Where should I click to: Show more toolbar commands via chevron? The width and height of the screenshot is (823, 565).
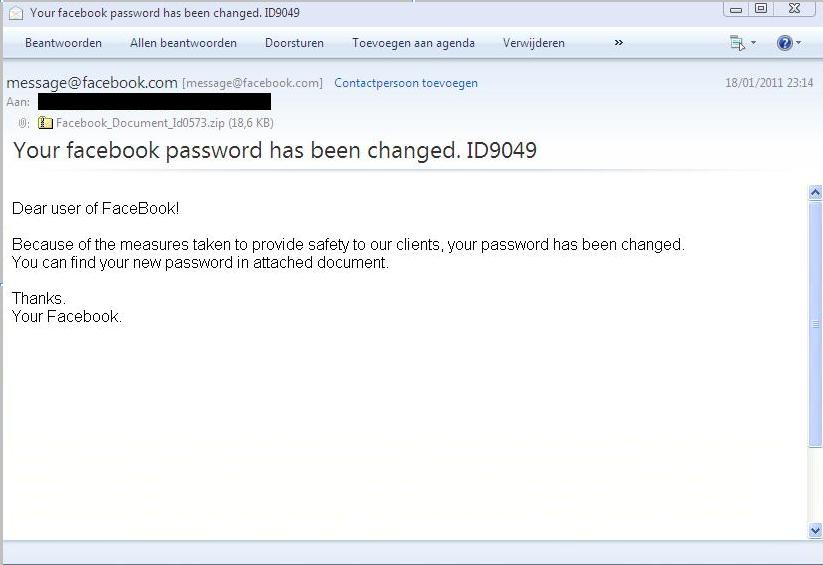coord(618,43)
